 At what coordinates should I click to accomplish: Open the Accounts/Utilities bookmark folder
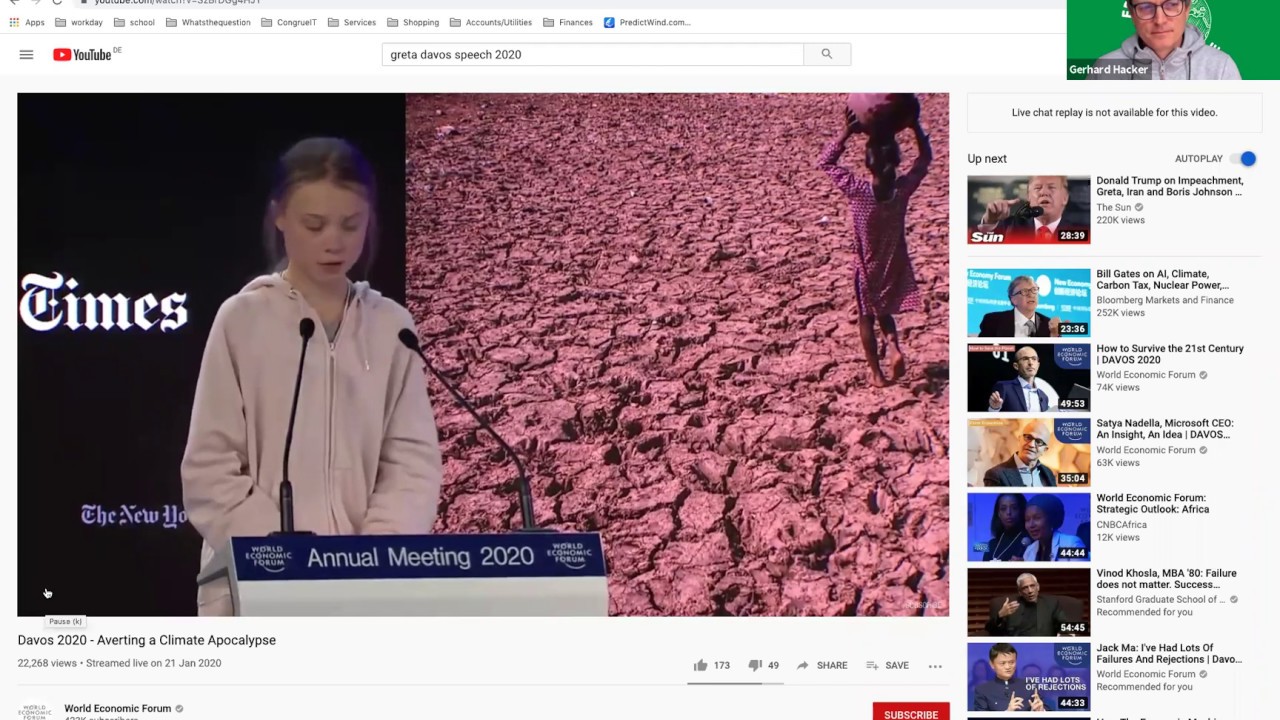click(x=491, y=22)
